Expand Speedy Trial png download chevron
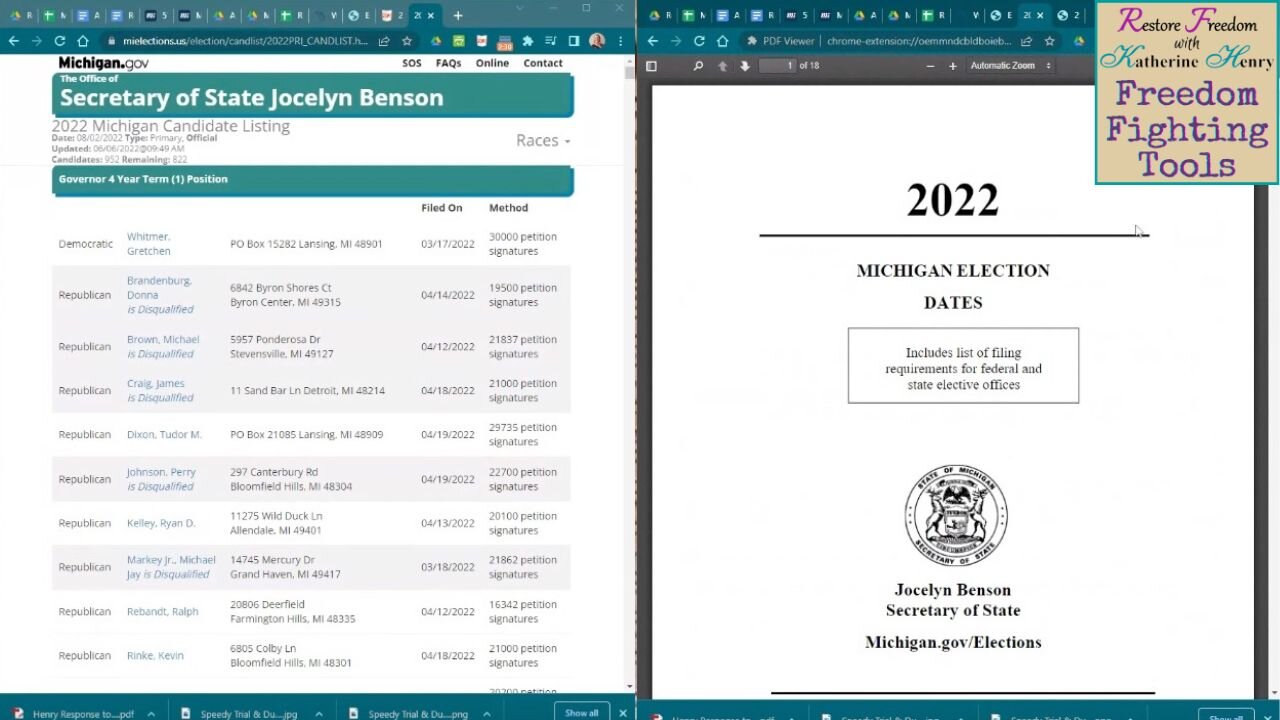 489,714
